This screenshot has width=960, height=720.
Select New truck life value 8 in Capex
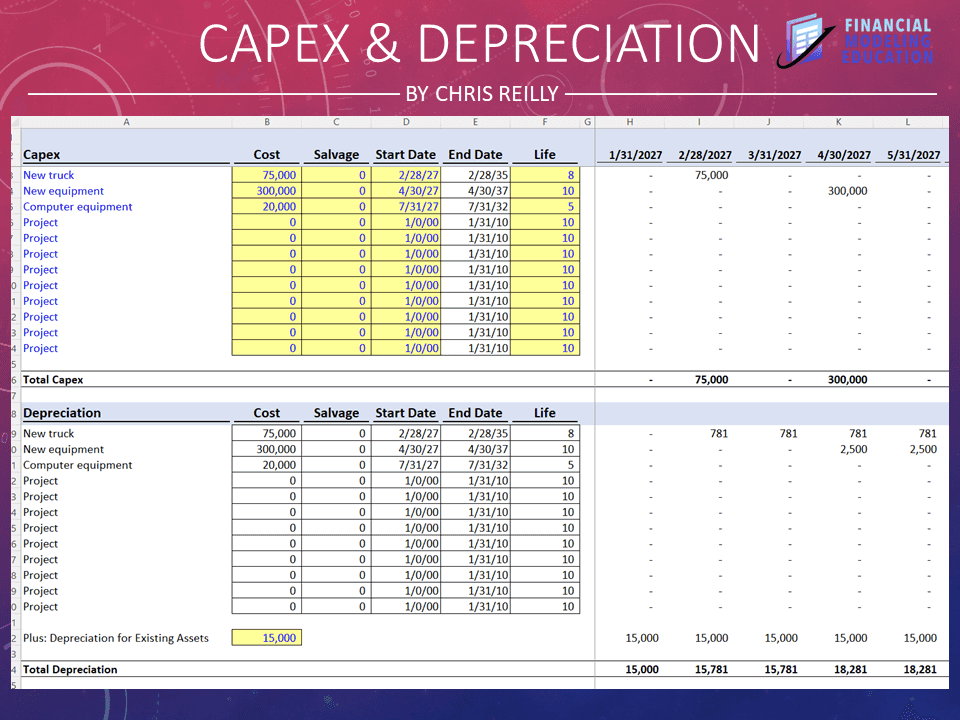545,175
